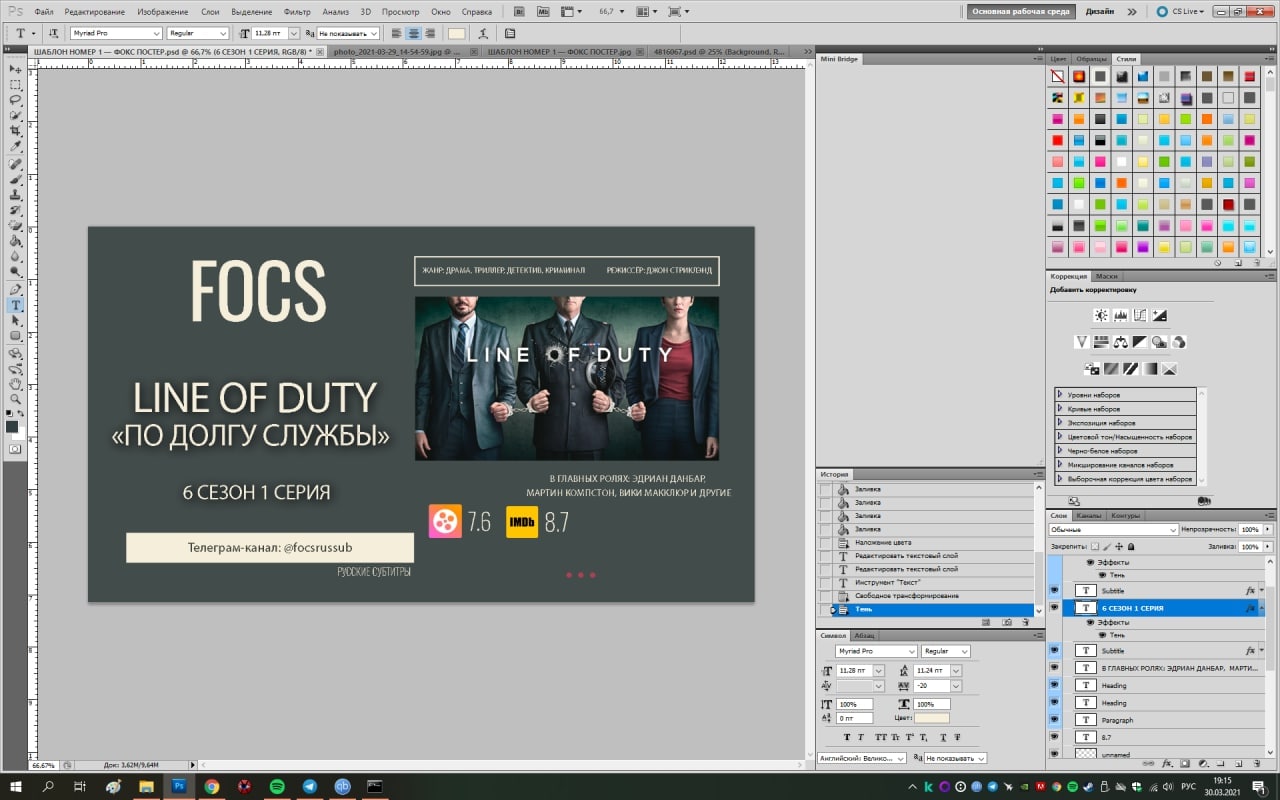The width and height of the screenshot is (1280, 800).
Task: Select the Crop tool
Action: click(x=16, y=131)
